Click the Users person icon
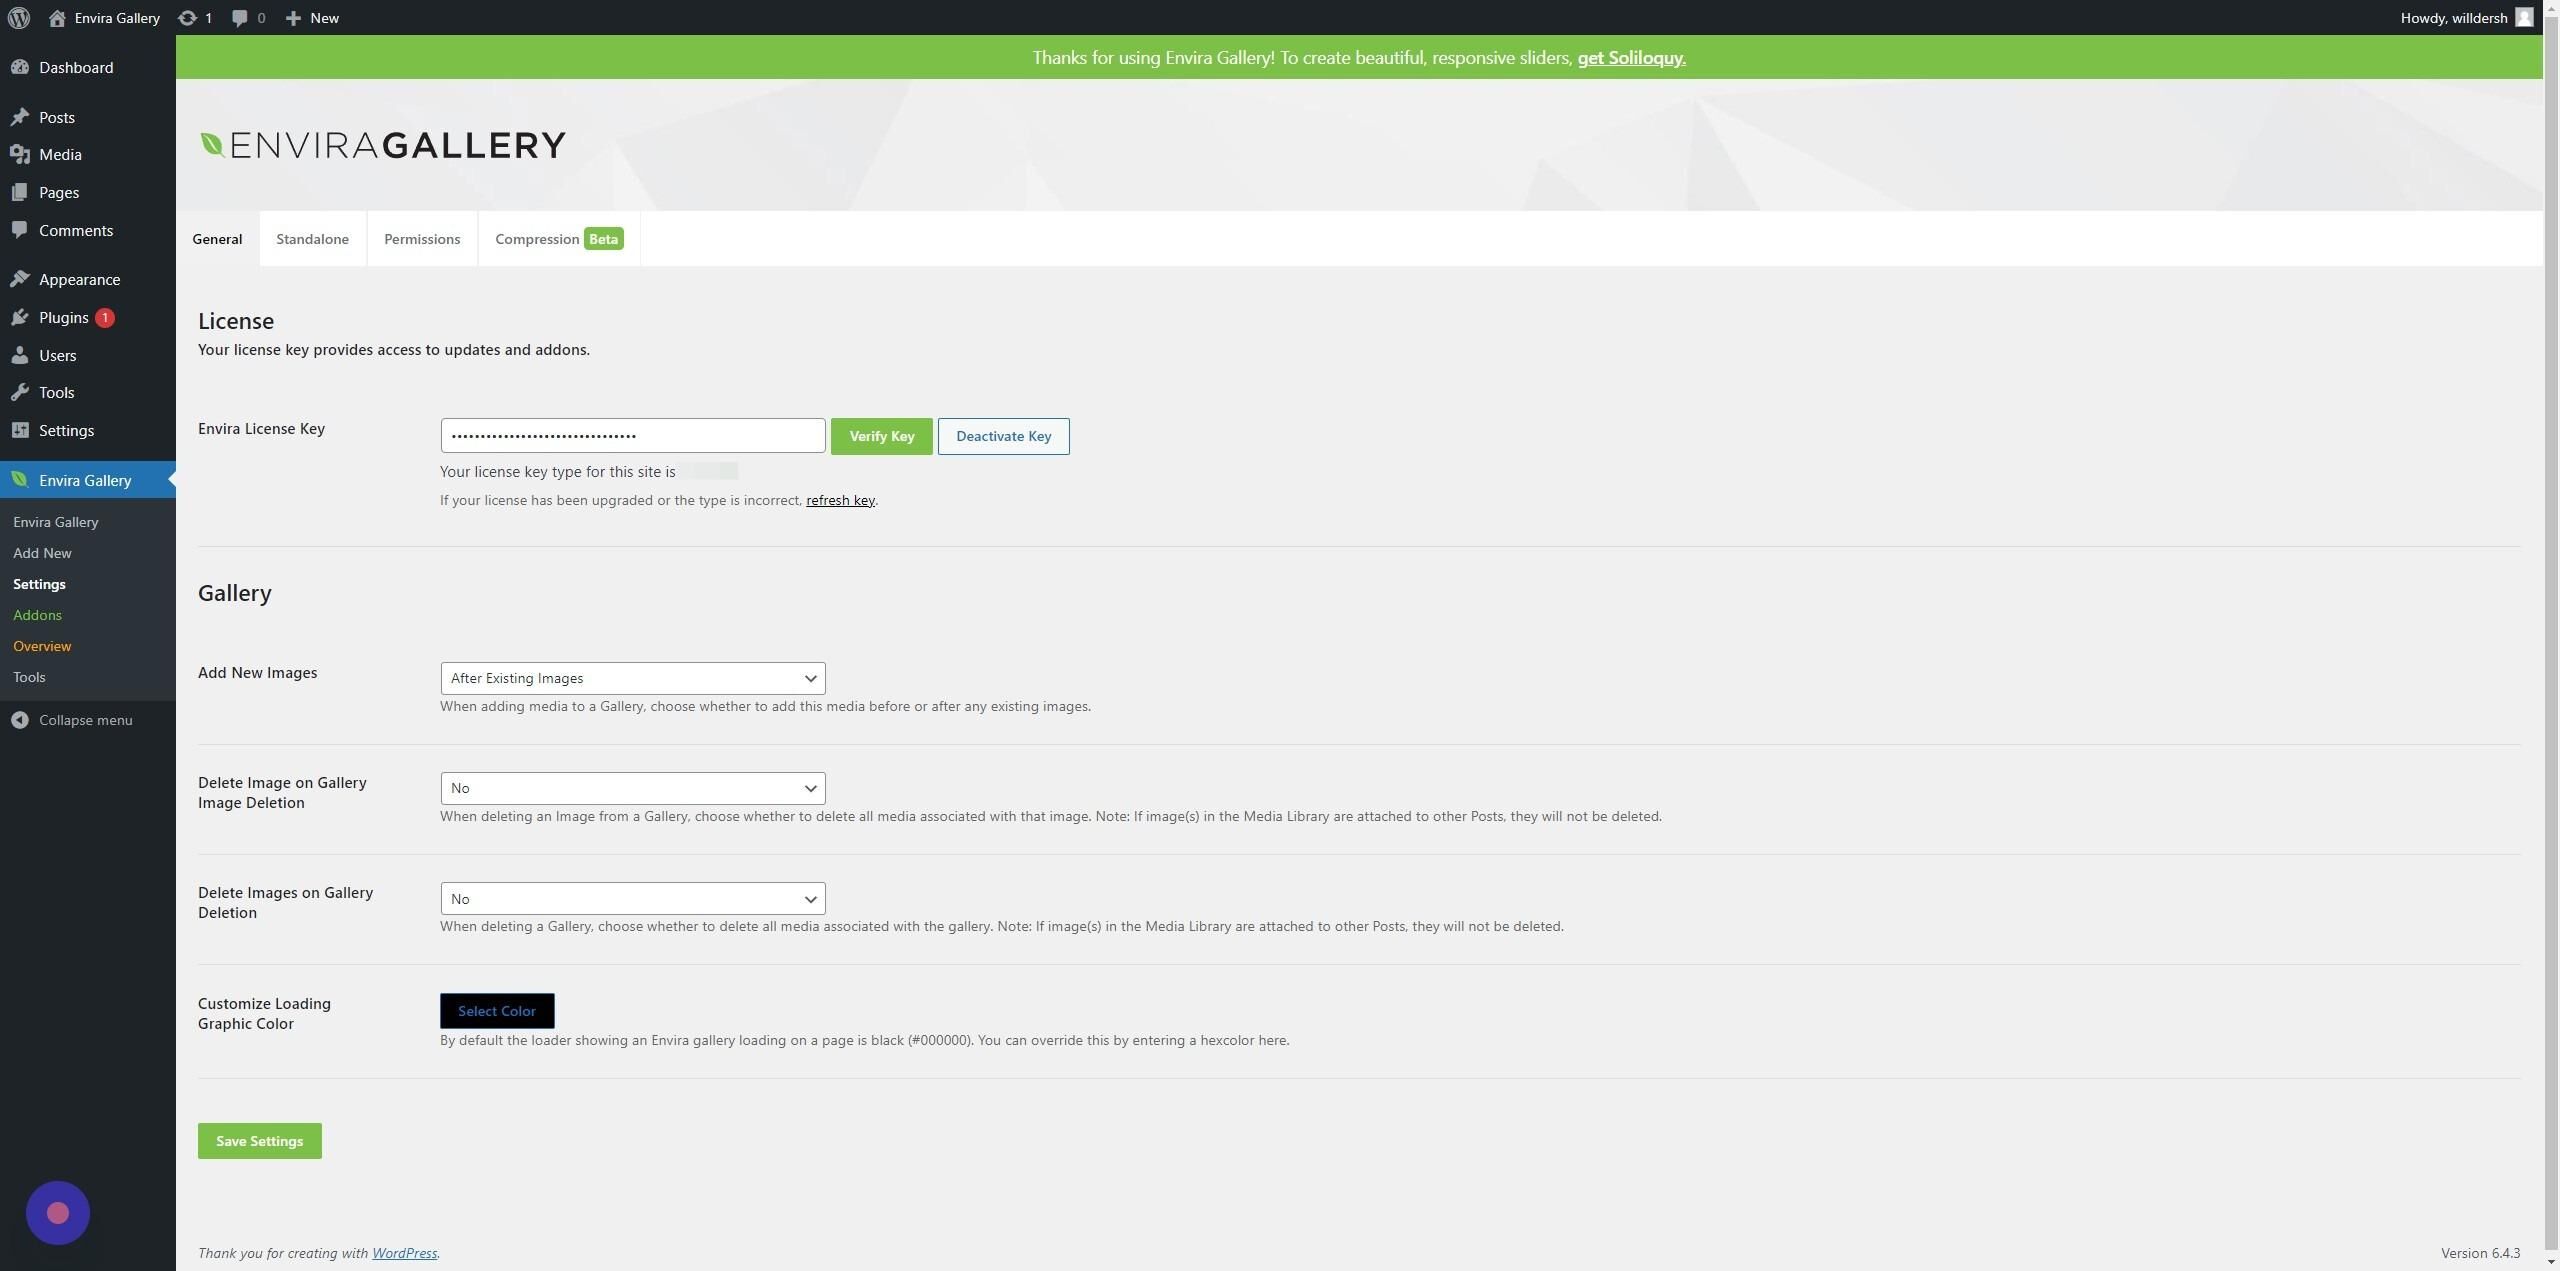The width and height of the screenshot is (2560, 1271). coord(20,355)
